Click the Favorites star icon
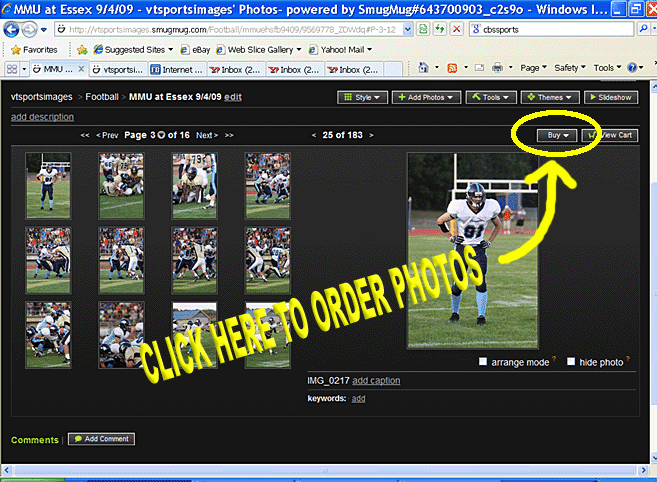Image resolution: width=657 pixels, height=482 pixels. [15, 49]
